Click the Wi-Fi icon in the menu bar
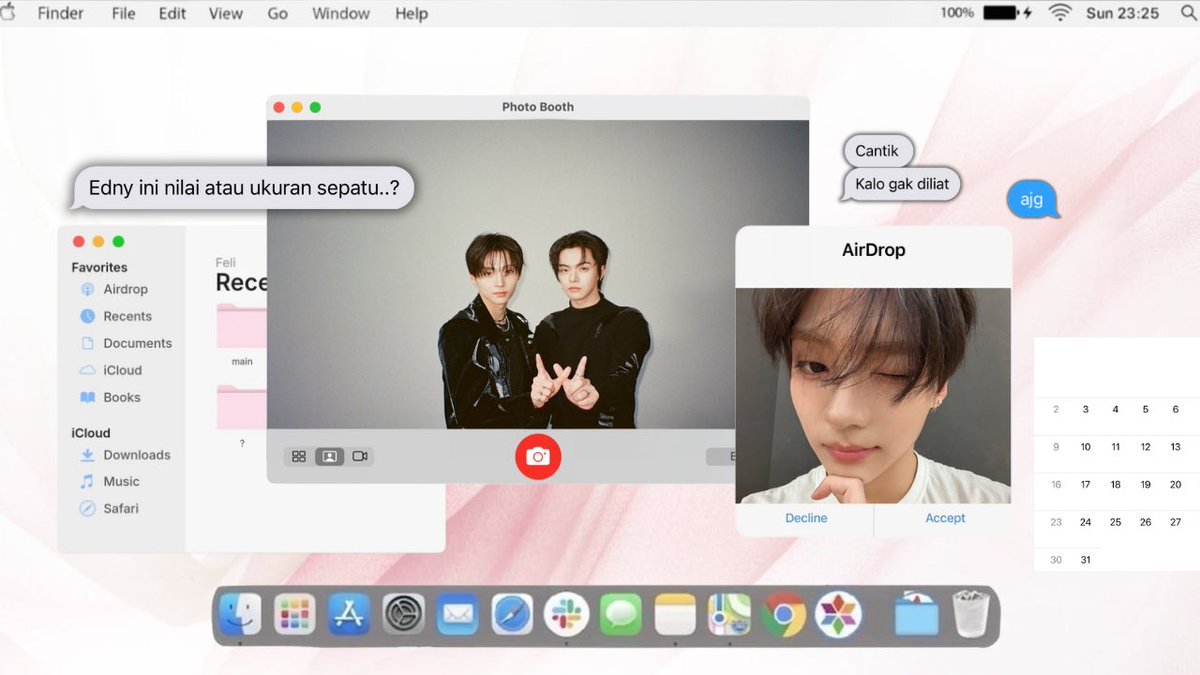Viewport: 1200px width, 675px height. pyautogui.click(x=1058, y=13)
